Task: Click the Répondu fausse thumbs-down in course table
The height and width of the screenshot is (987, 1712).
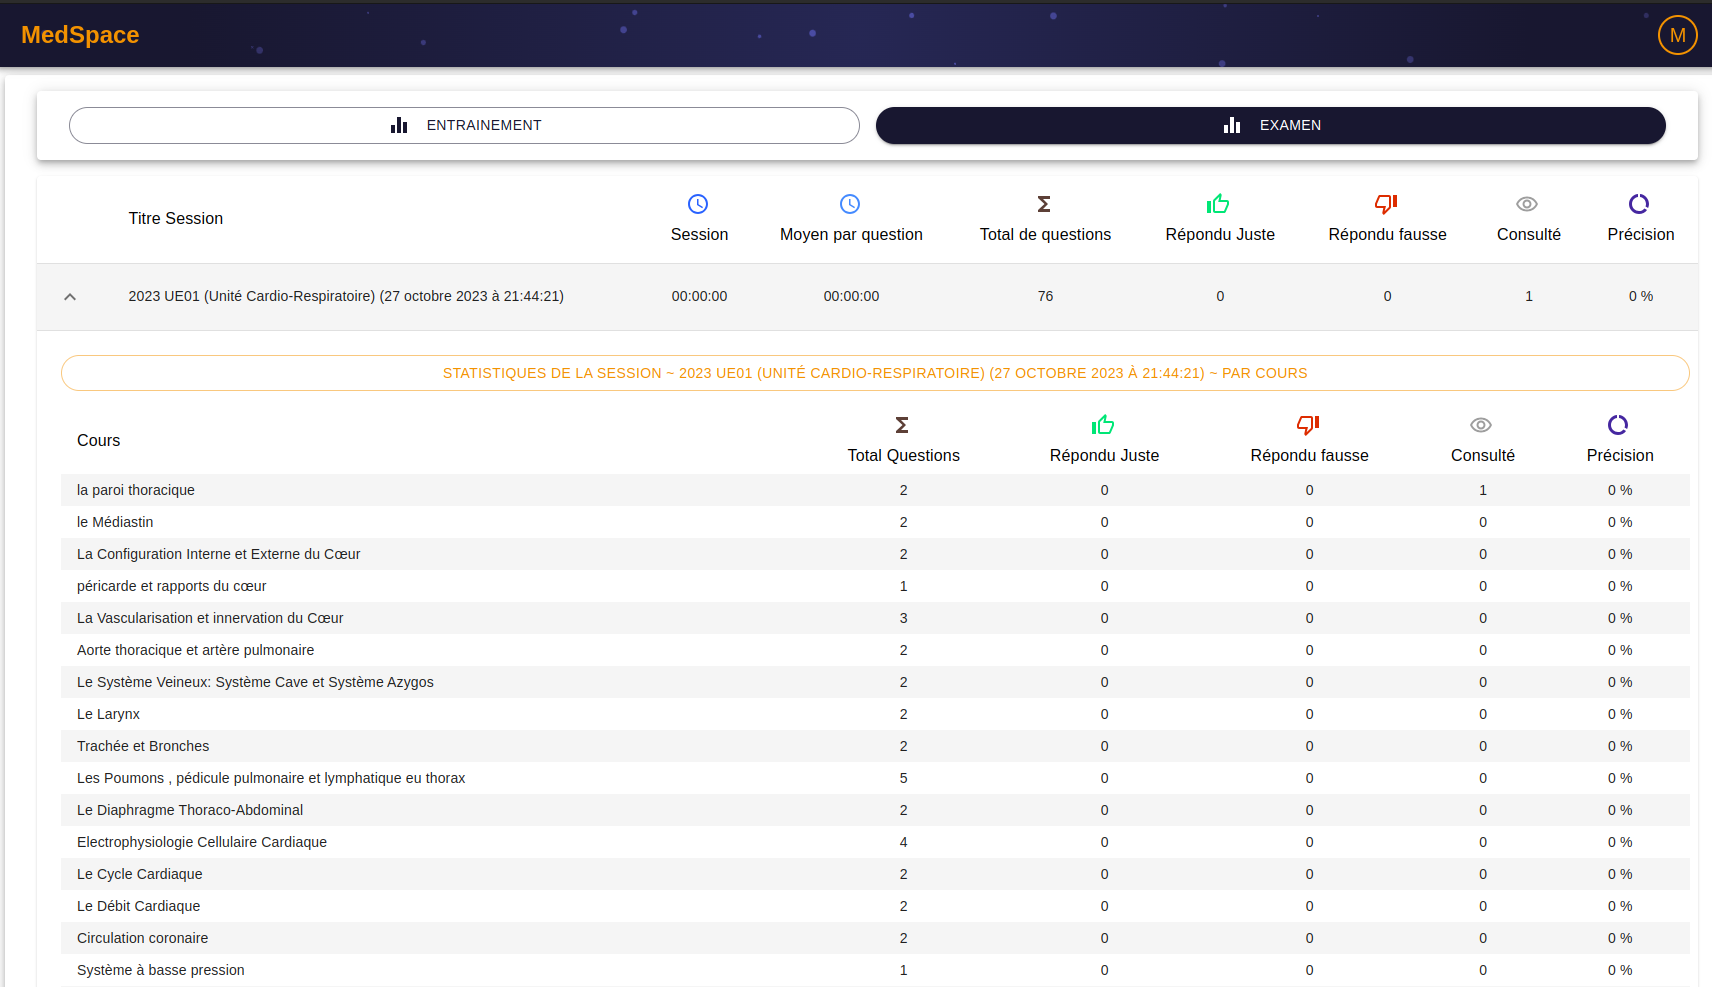Action: click(1308, 425)
